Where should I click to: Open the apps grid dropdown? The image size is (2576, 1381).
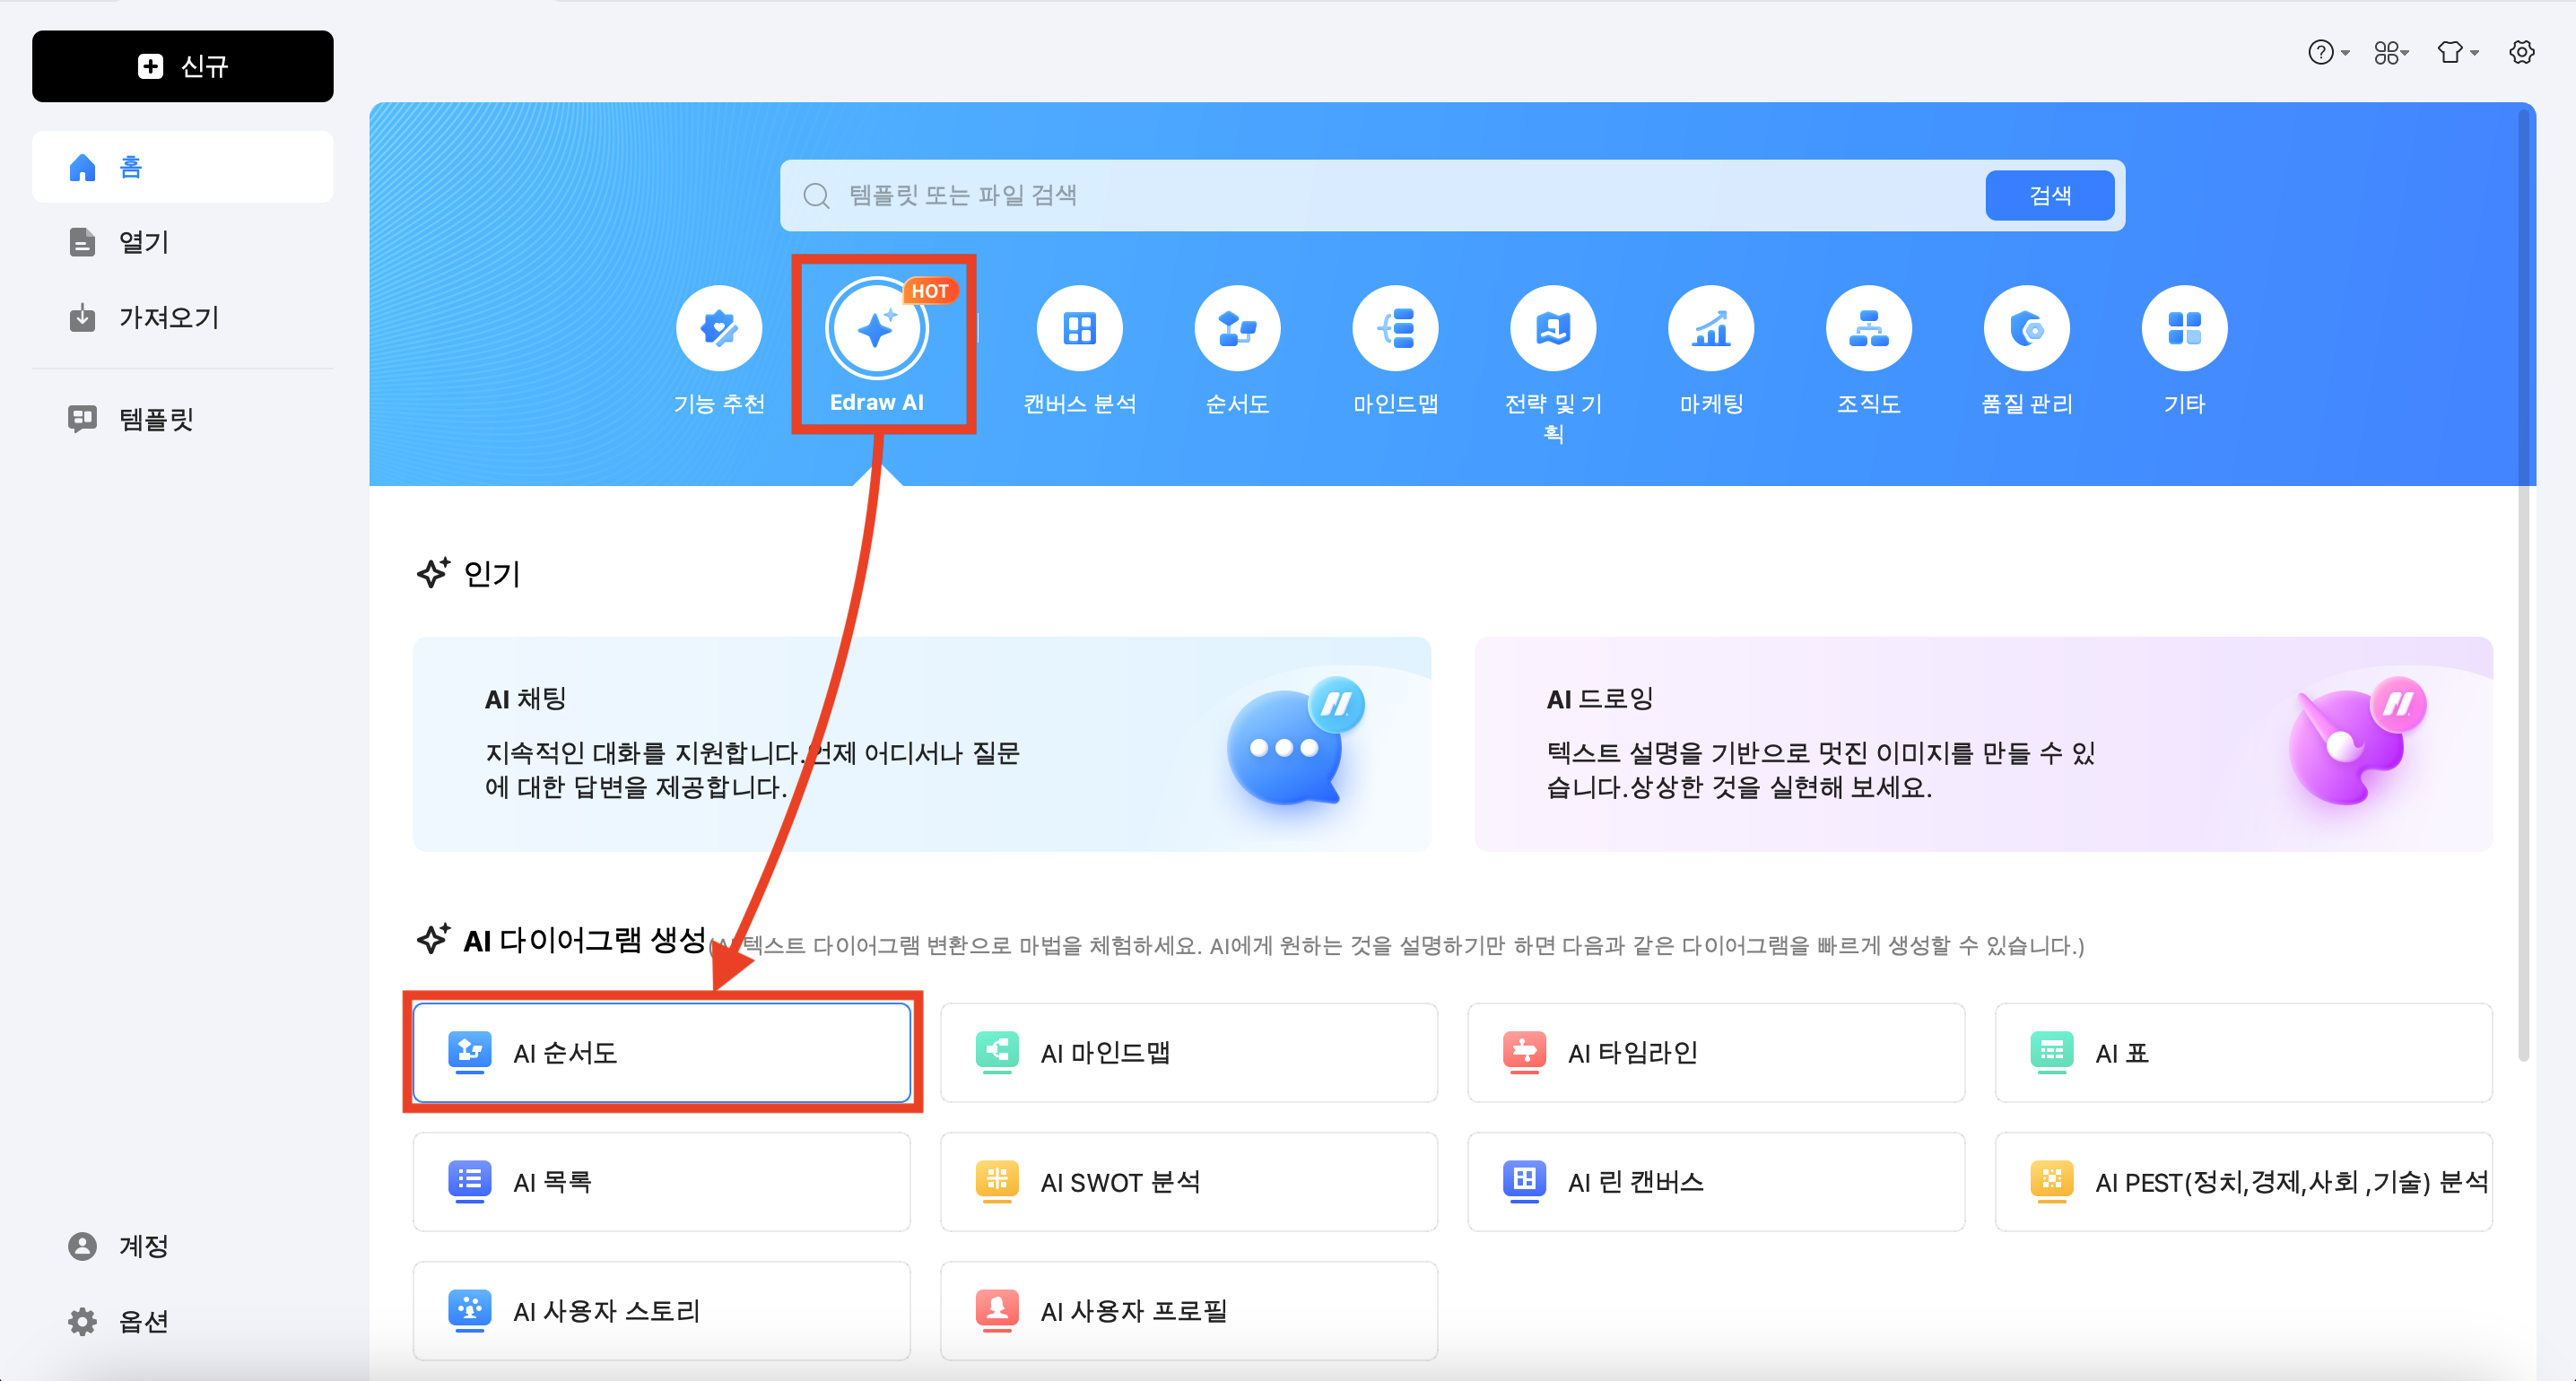point(2392,52)
